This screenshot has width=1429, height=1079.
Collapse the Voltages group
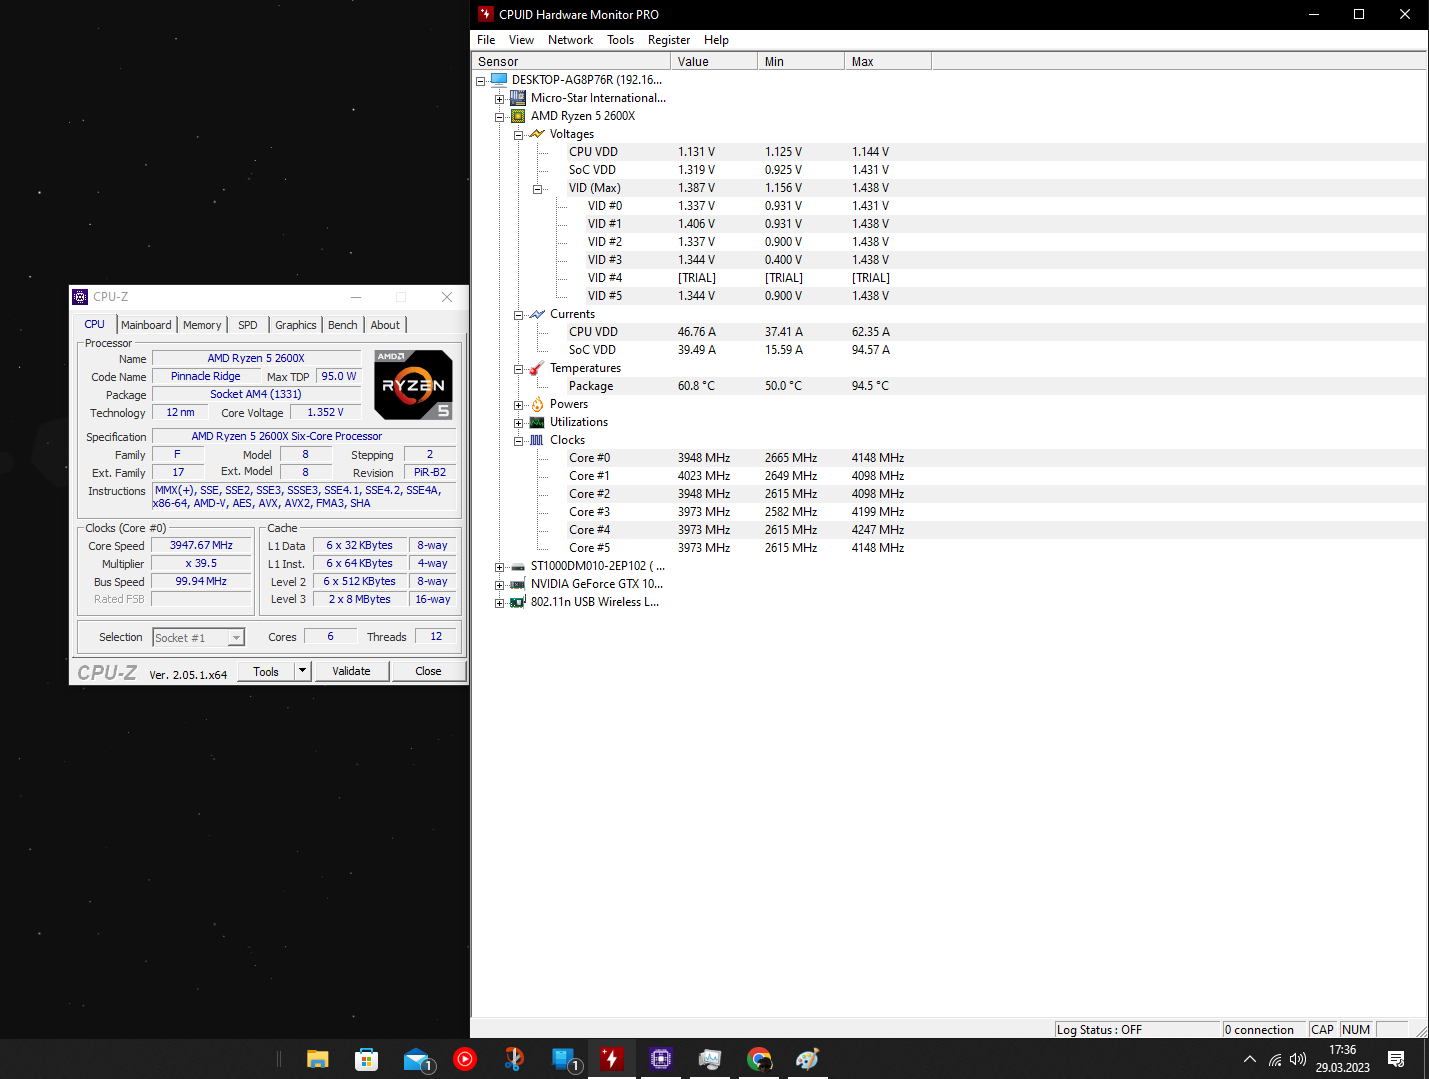pos(518,135)
